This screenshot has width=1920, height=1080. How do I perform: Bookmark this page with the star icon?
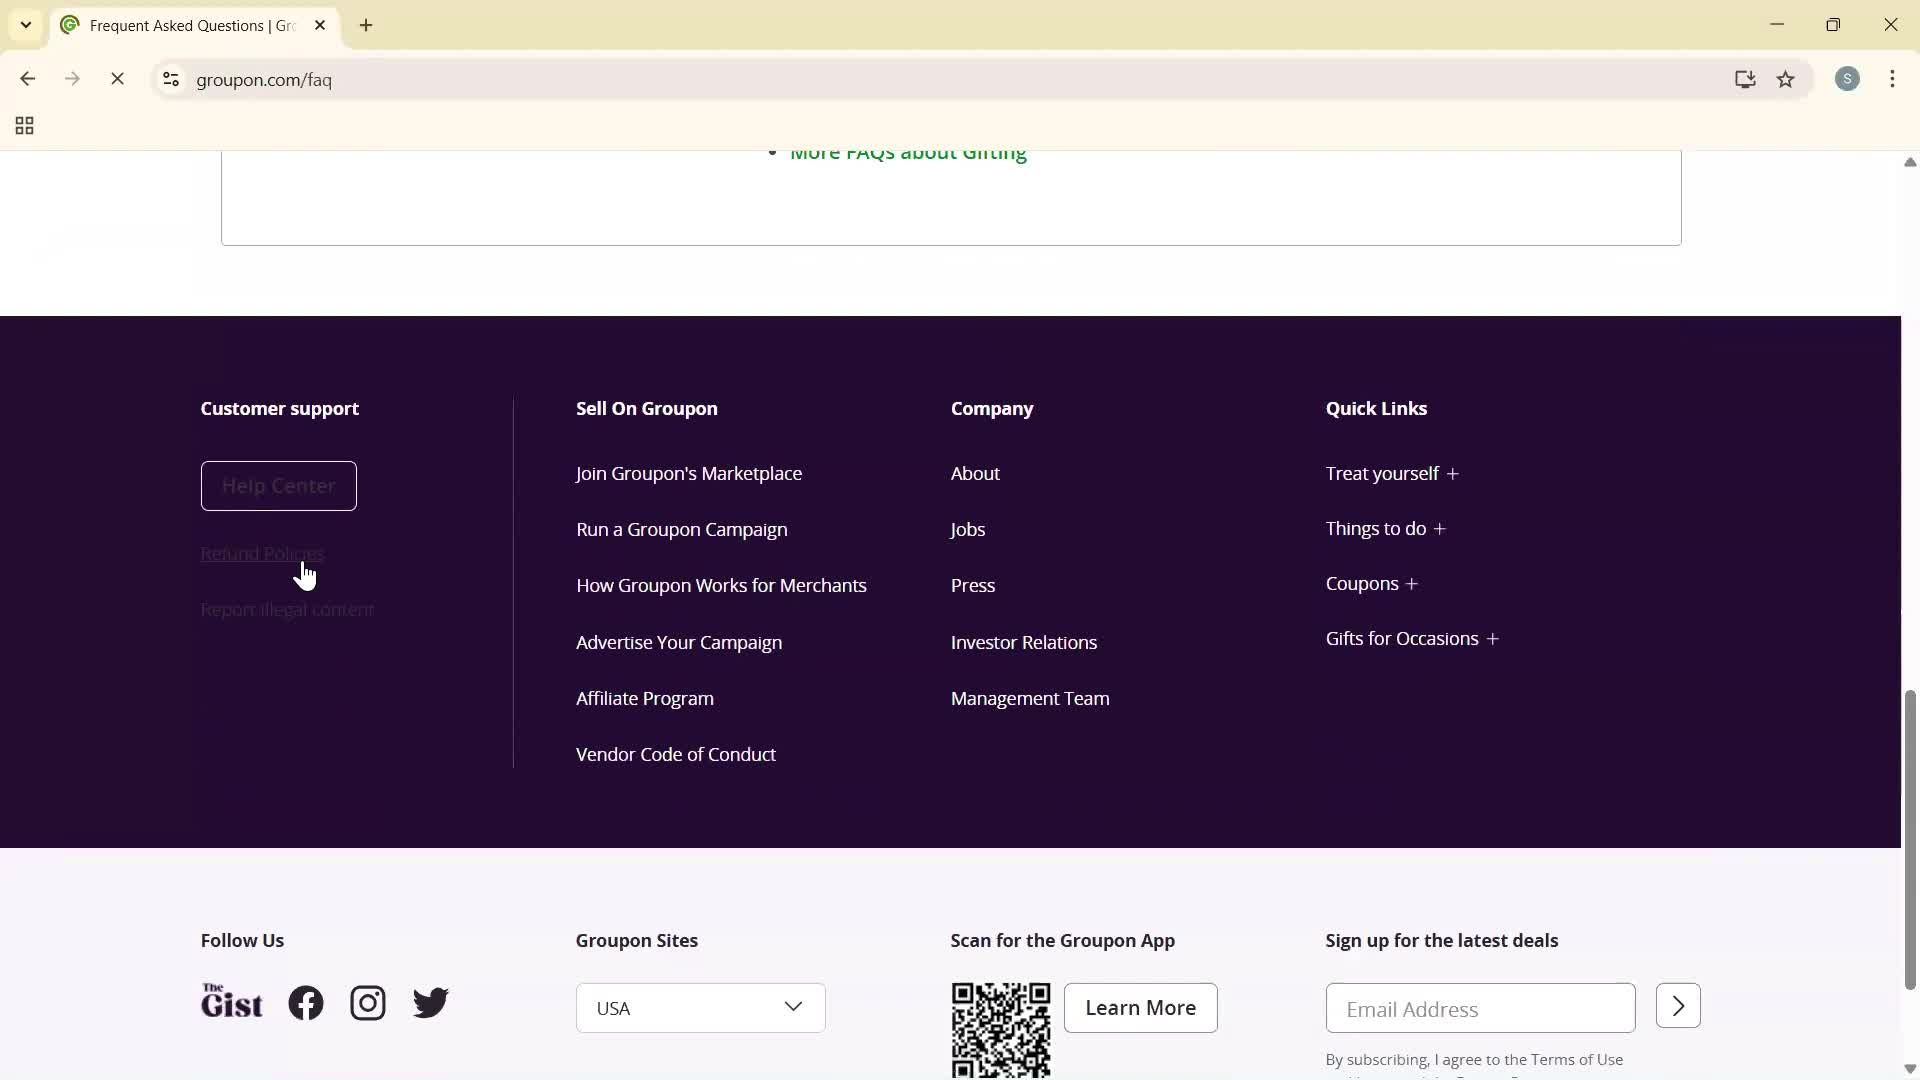[x=1786, y=79]
